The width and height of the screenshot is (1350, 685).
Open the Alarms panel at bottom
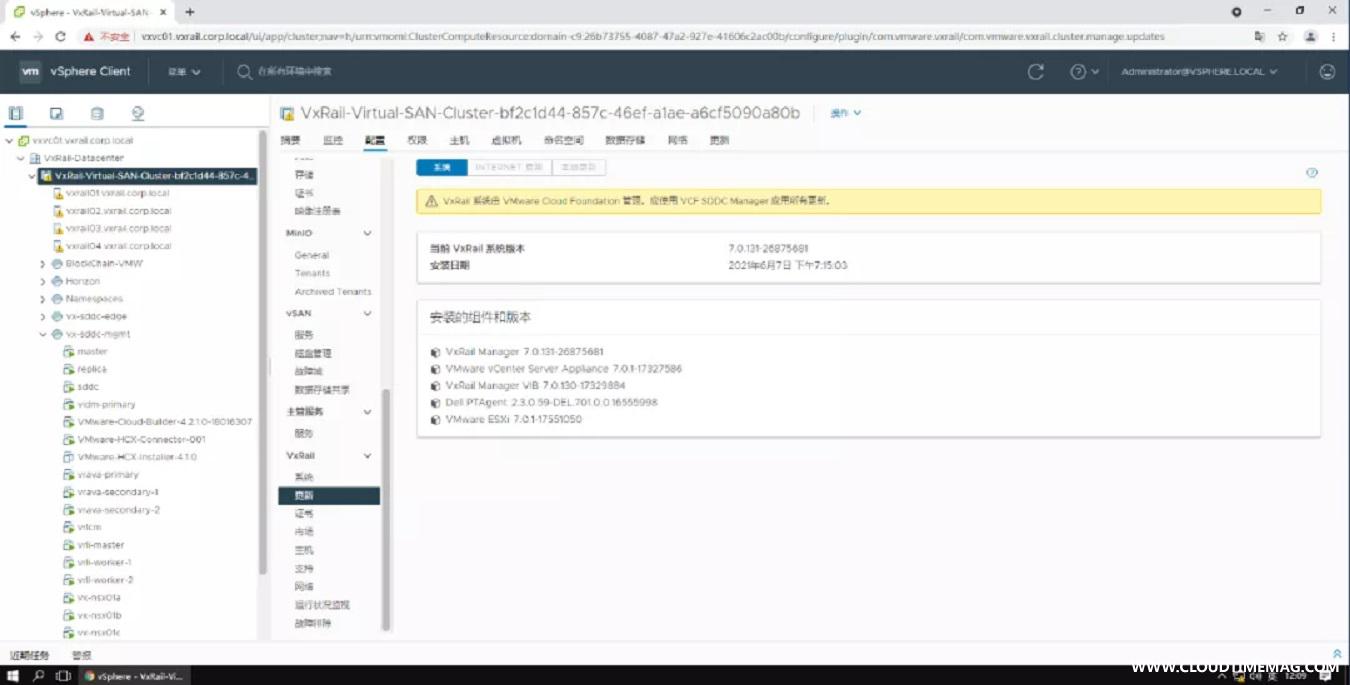tap(82, 655)
